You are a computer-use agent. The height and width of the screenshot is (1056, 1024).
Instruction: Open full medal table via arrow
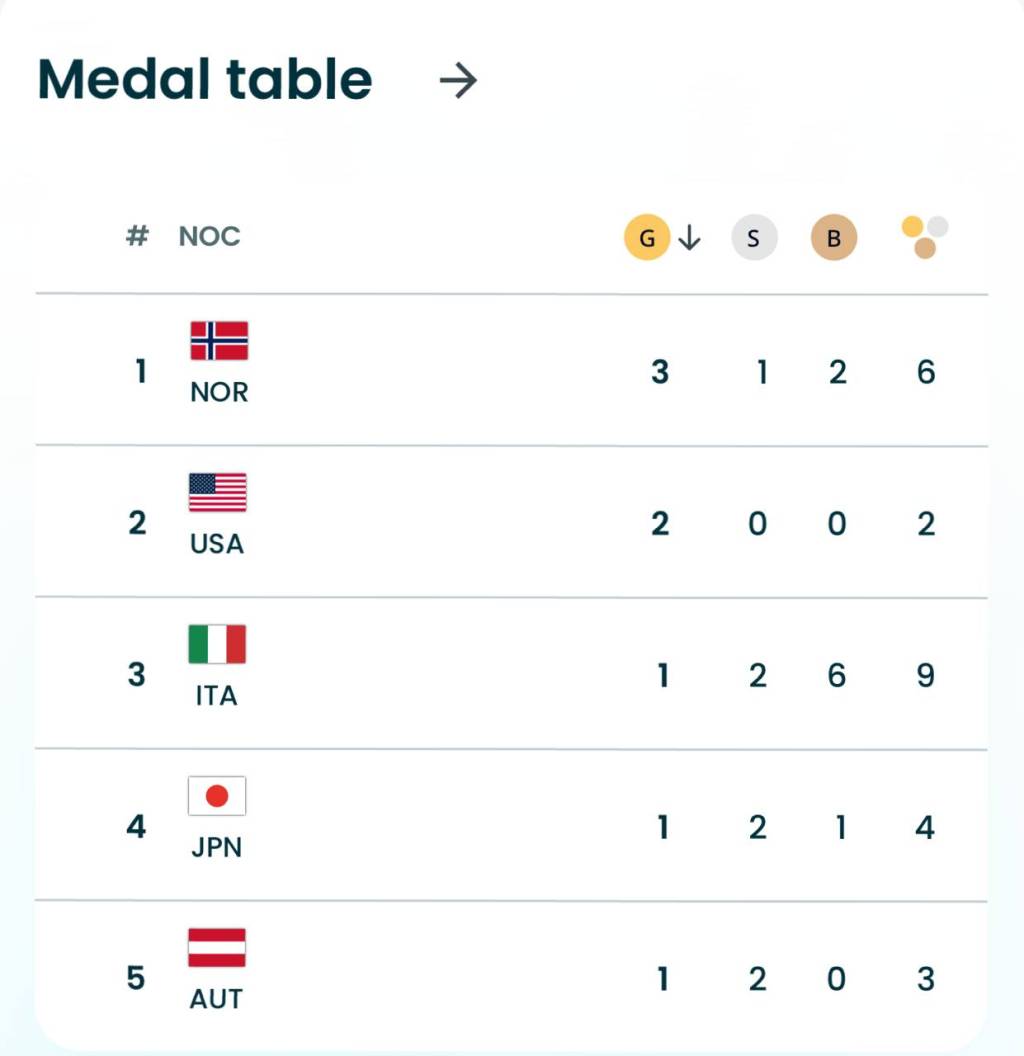point(458,81)
